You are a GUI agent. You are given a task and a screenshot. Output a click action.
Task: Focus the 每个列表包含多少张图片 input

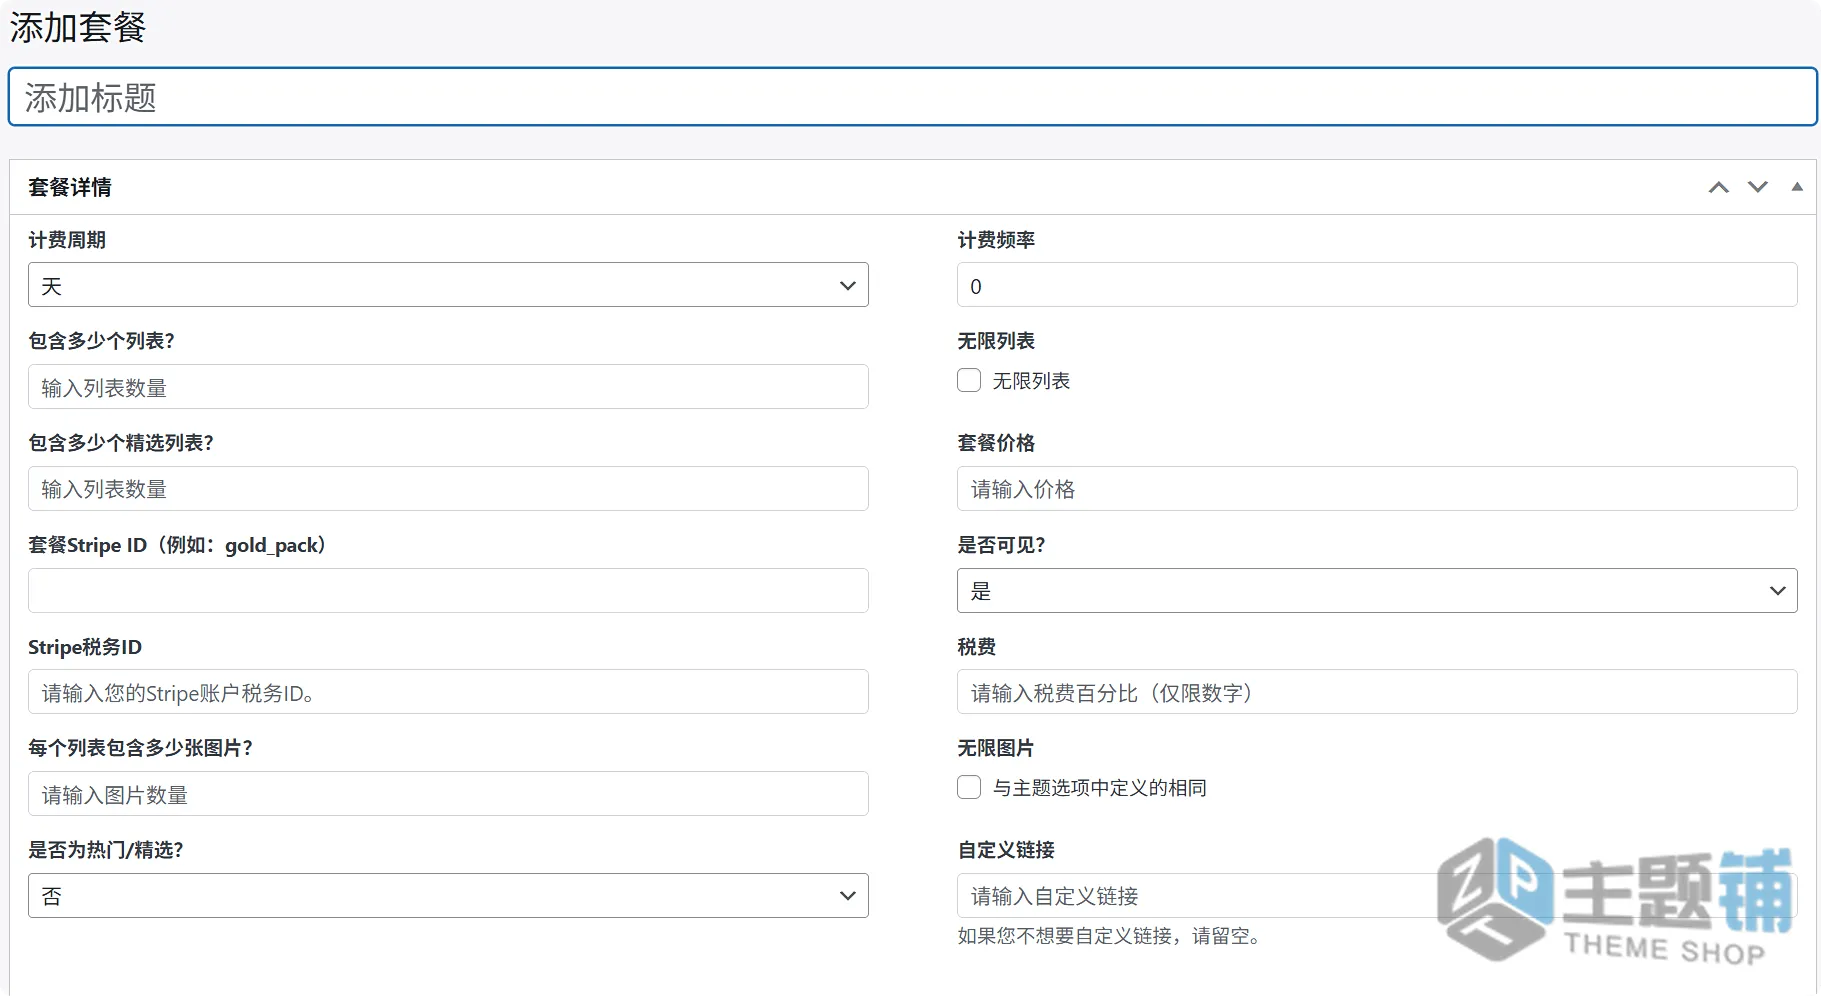(x=448, y=794)
